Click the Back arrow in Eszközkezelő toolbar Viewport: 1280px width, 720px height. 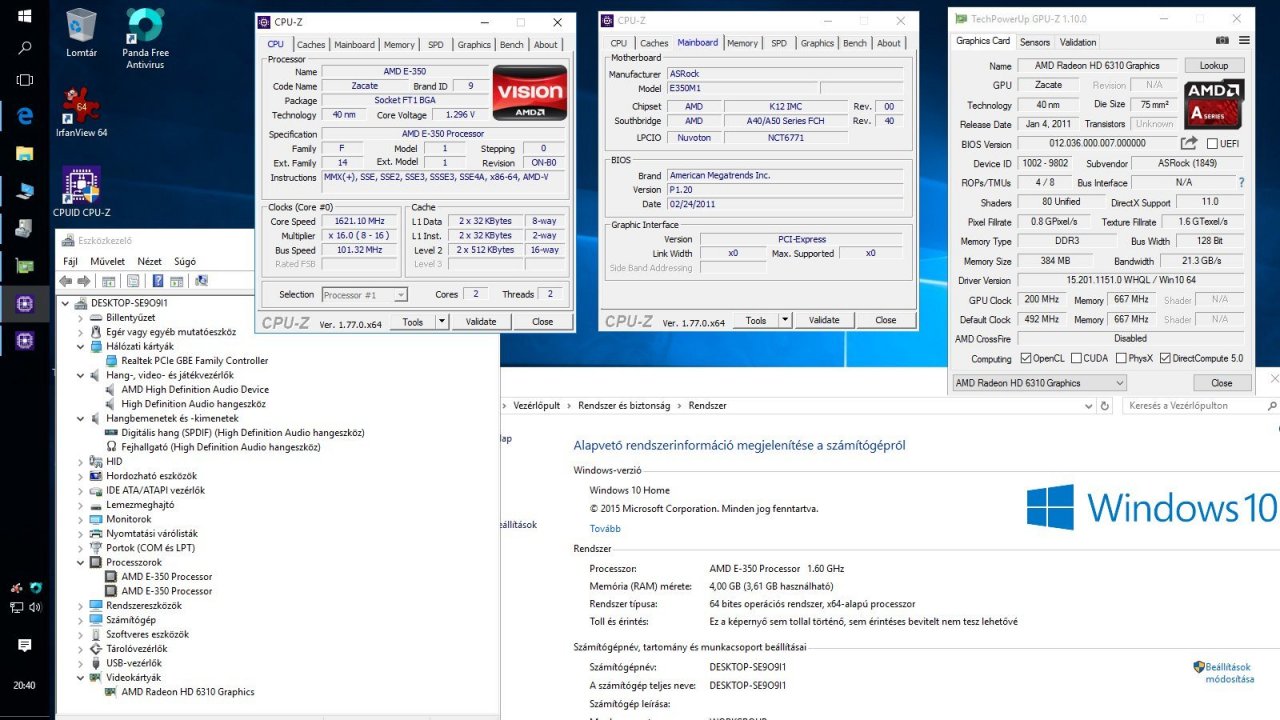(67, 281)
